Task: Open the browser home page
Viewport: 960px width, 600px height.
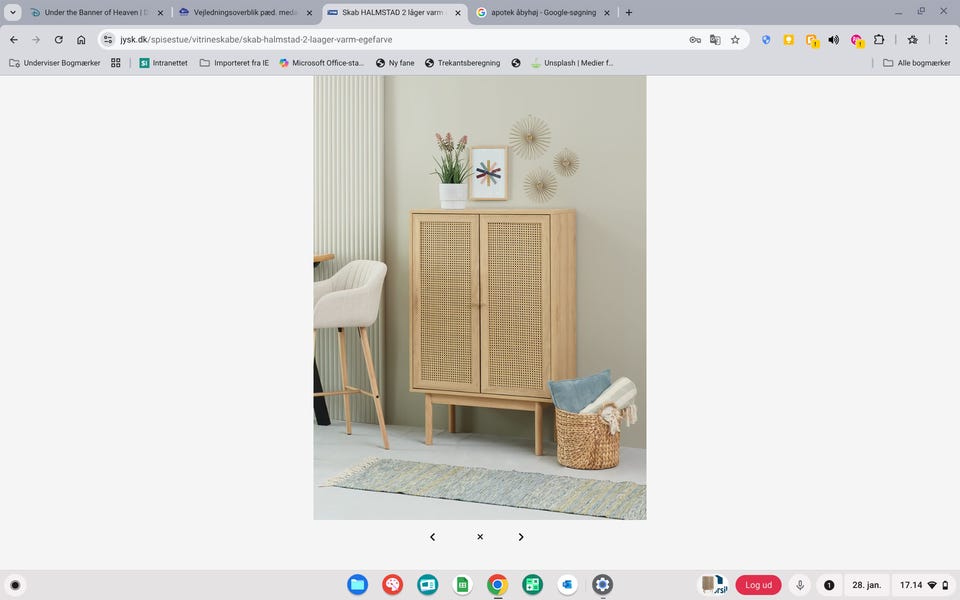Action: pyautogui.click(x=81, y=40)
